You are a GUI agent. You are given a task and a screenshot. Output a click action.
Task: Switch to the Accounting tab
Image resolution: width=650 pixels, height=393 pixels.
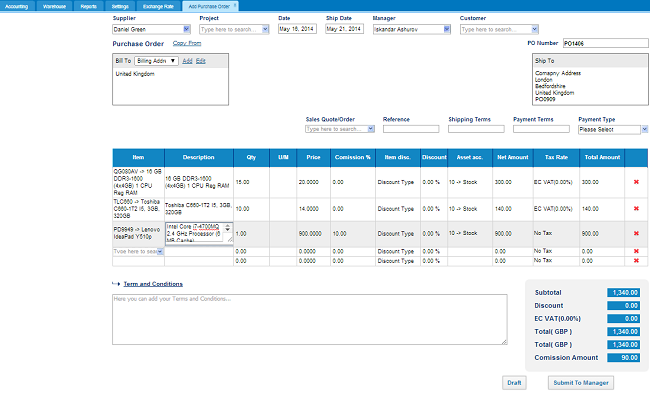(x=17, y=6)
